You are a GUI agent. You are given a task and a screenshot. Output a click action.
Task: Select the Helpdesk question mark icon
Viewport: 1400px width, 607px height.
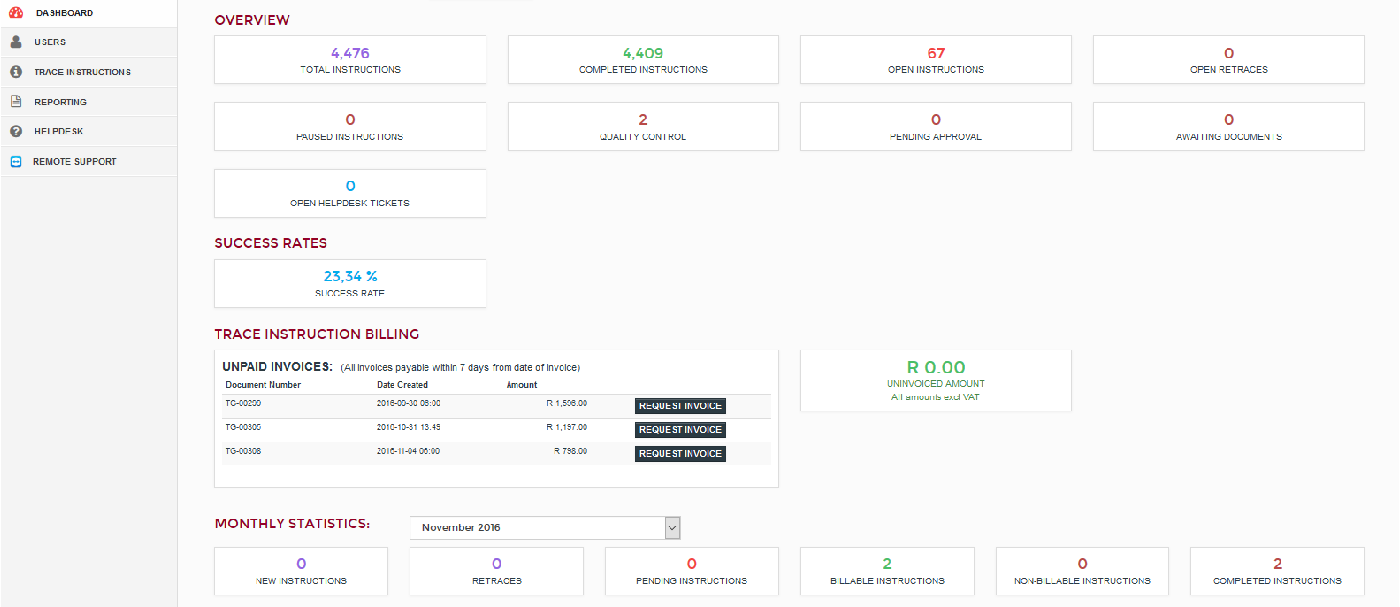[14, 131]
